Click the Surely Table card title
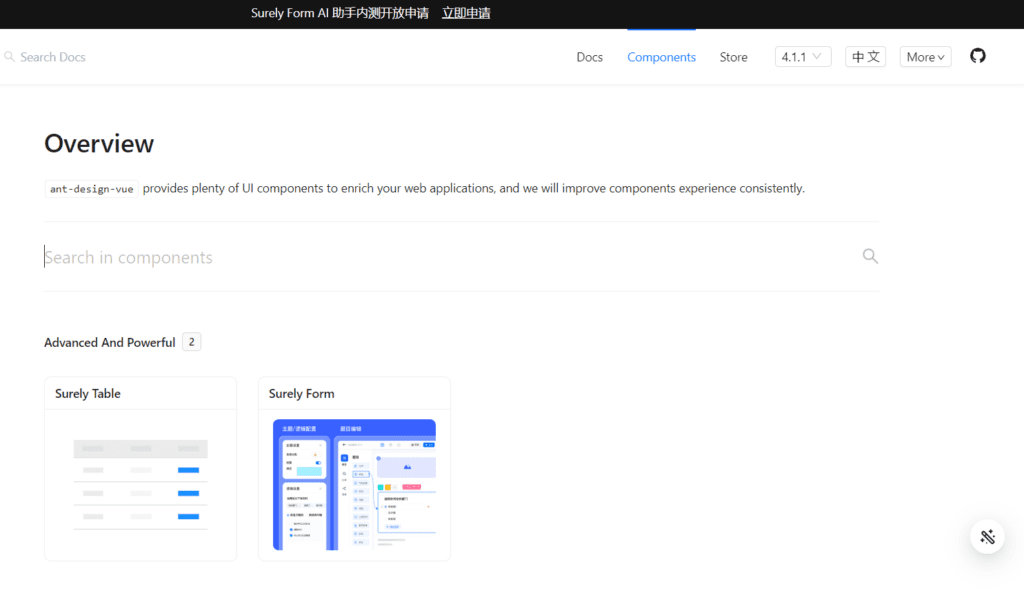1024x591 pixels. point(88,394)
